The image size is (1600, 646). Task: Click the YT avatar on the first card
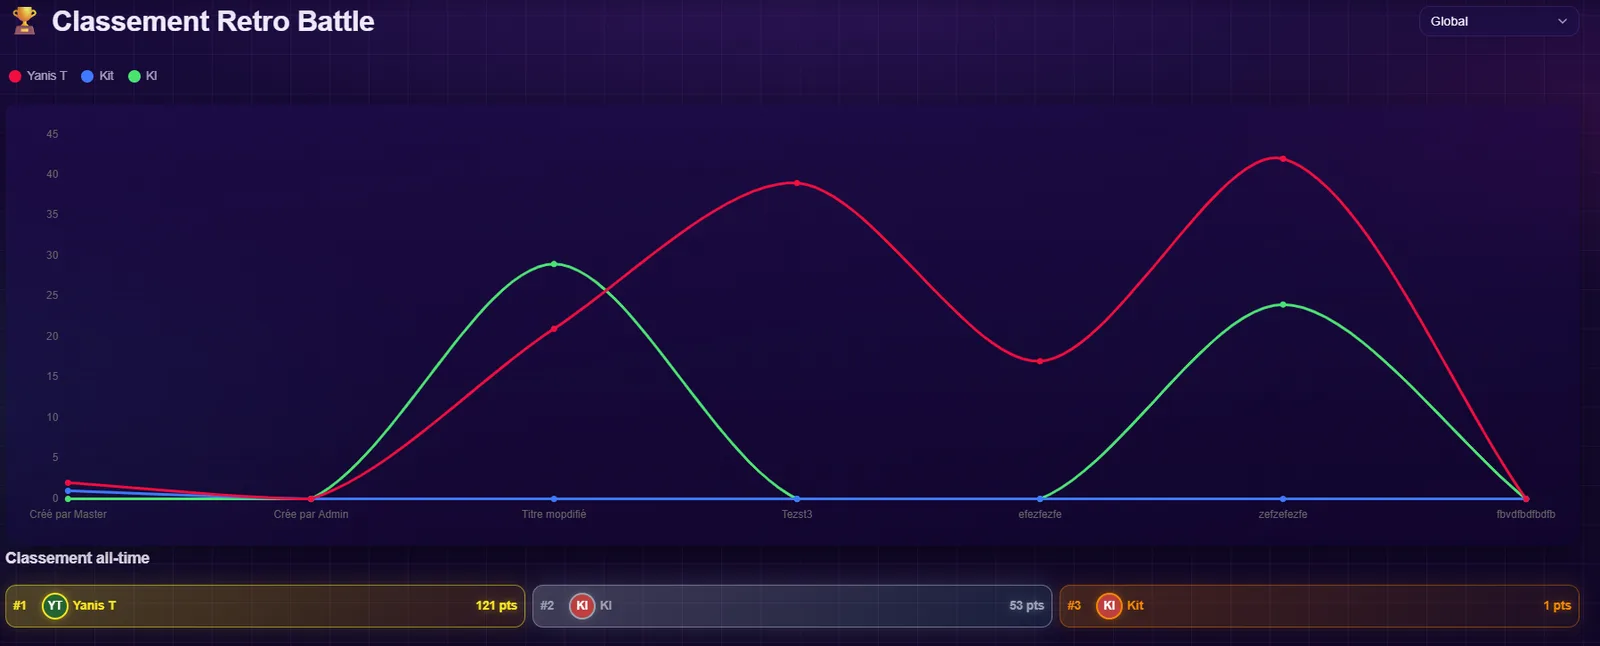55,606
